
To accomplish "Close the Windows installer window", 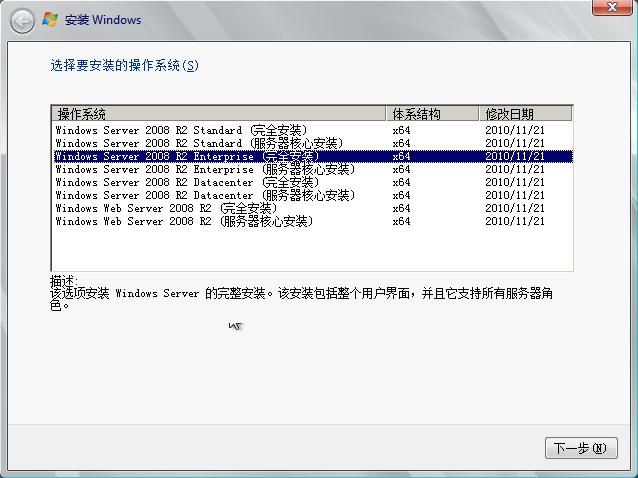I will [612, 7].
